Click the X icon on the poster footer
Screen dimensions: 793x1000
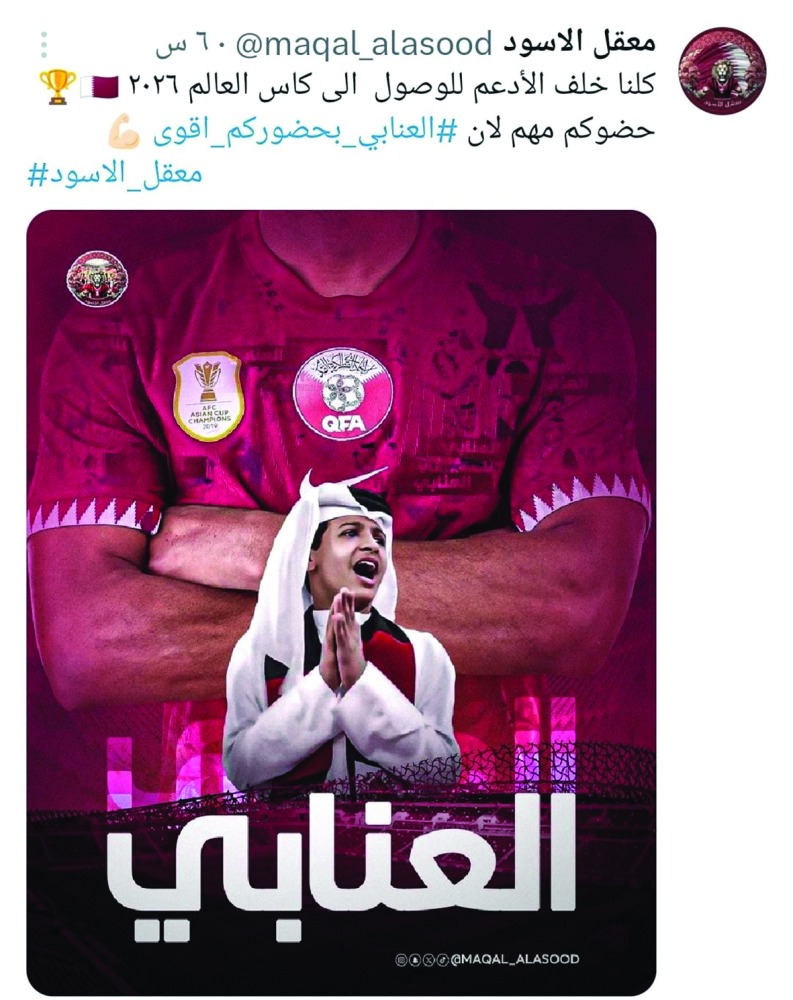[x=429, y=959]
